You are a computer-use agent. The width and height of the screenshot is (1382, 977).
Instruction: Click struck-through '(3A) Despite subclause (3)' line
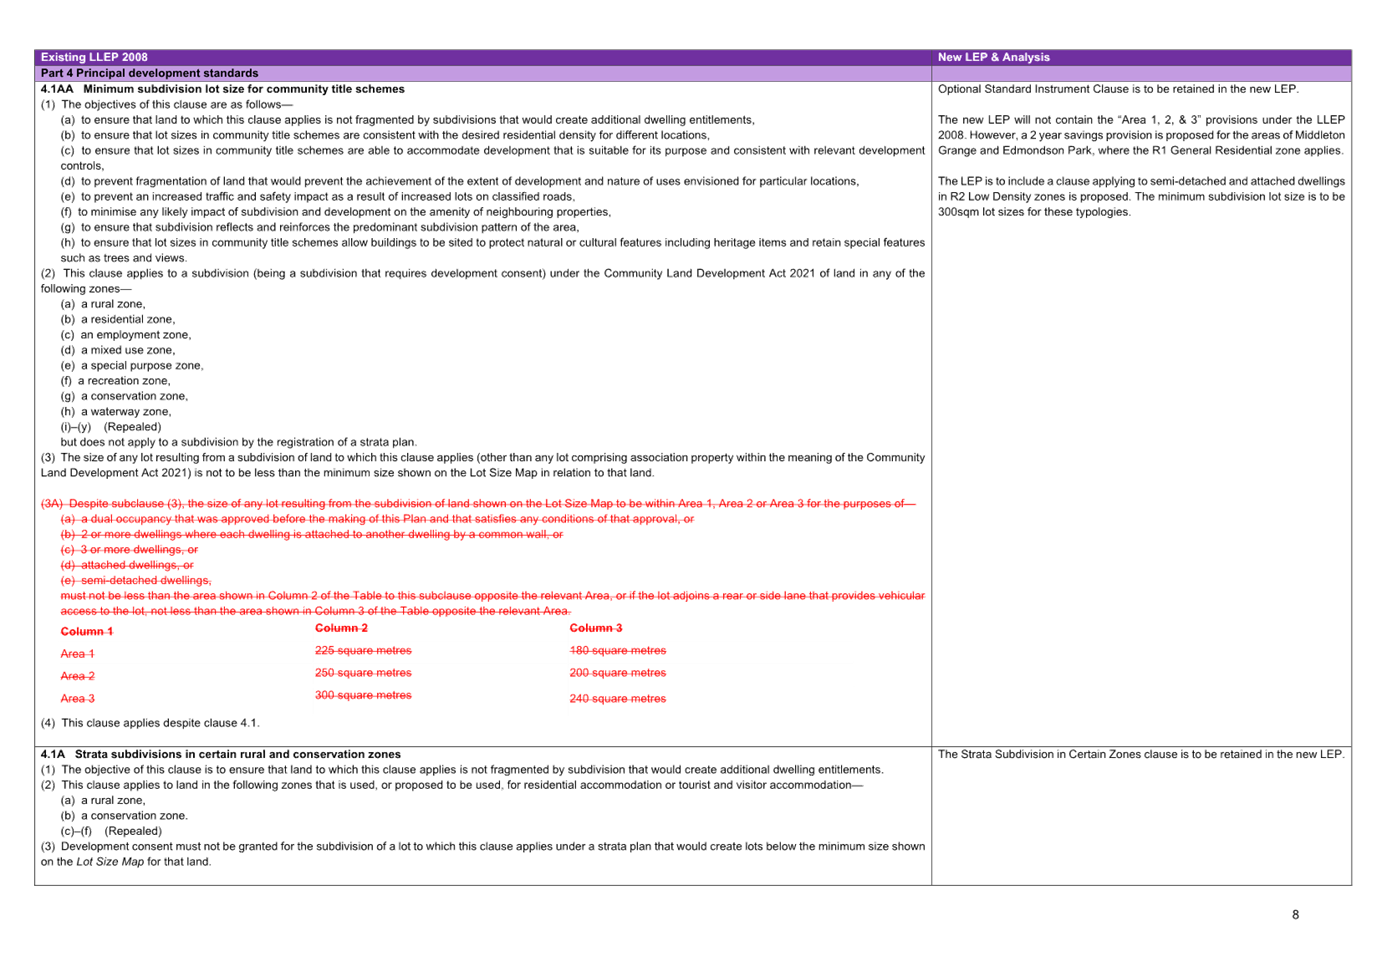(478, 503)
